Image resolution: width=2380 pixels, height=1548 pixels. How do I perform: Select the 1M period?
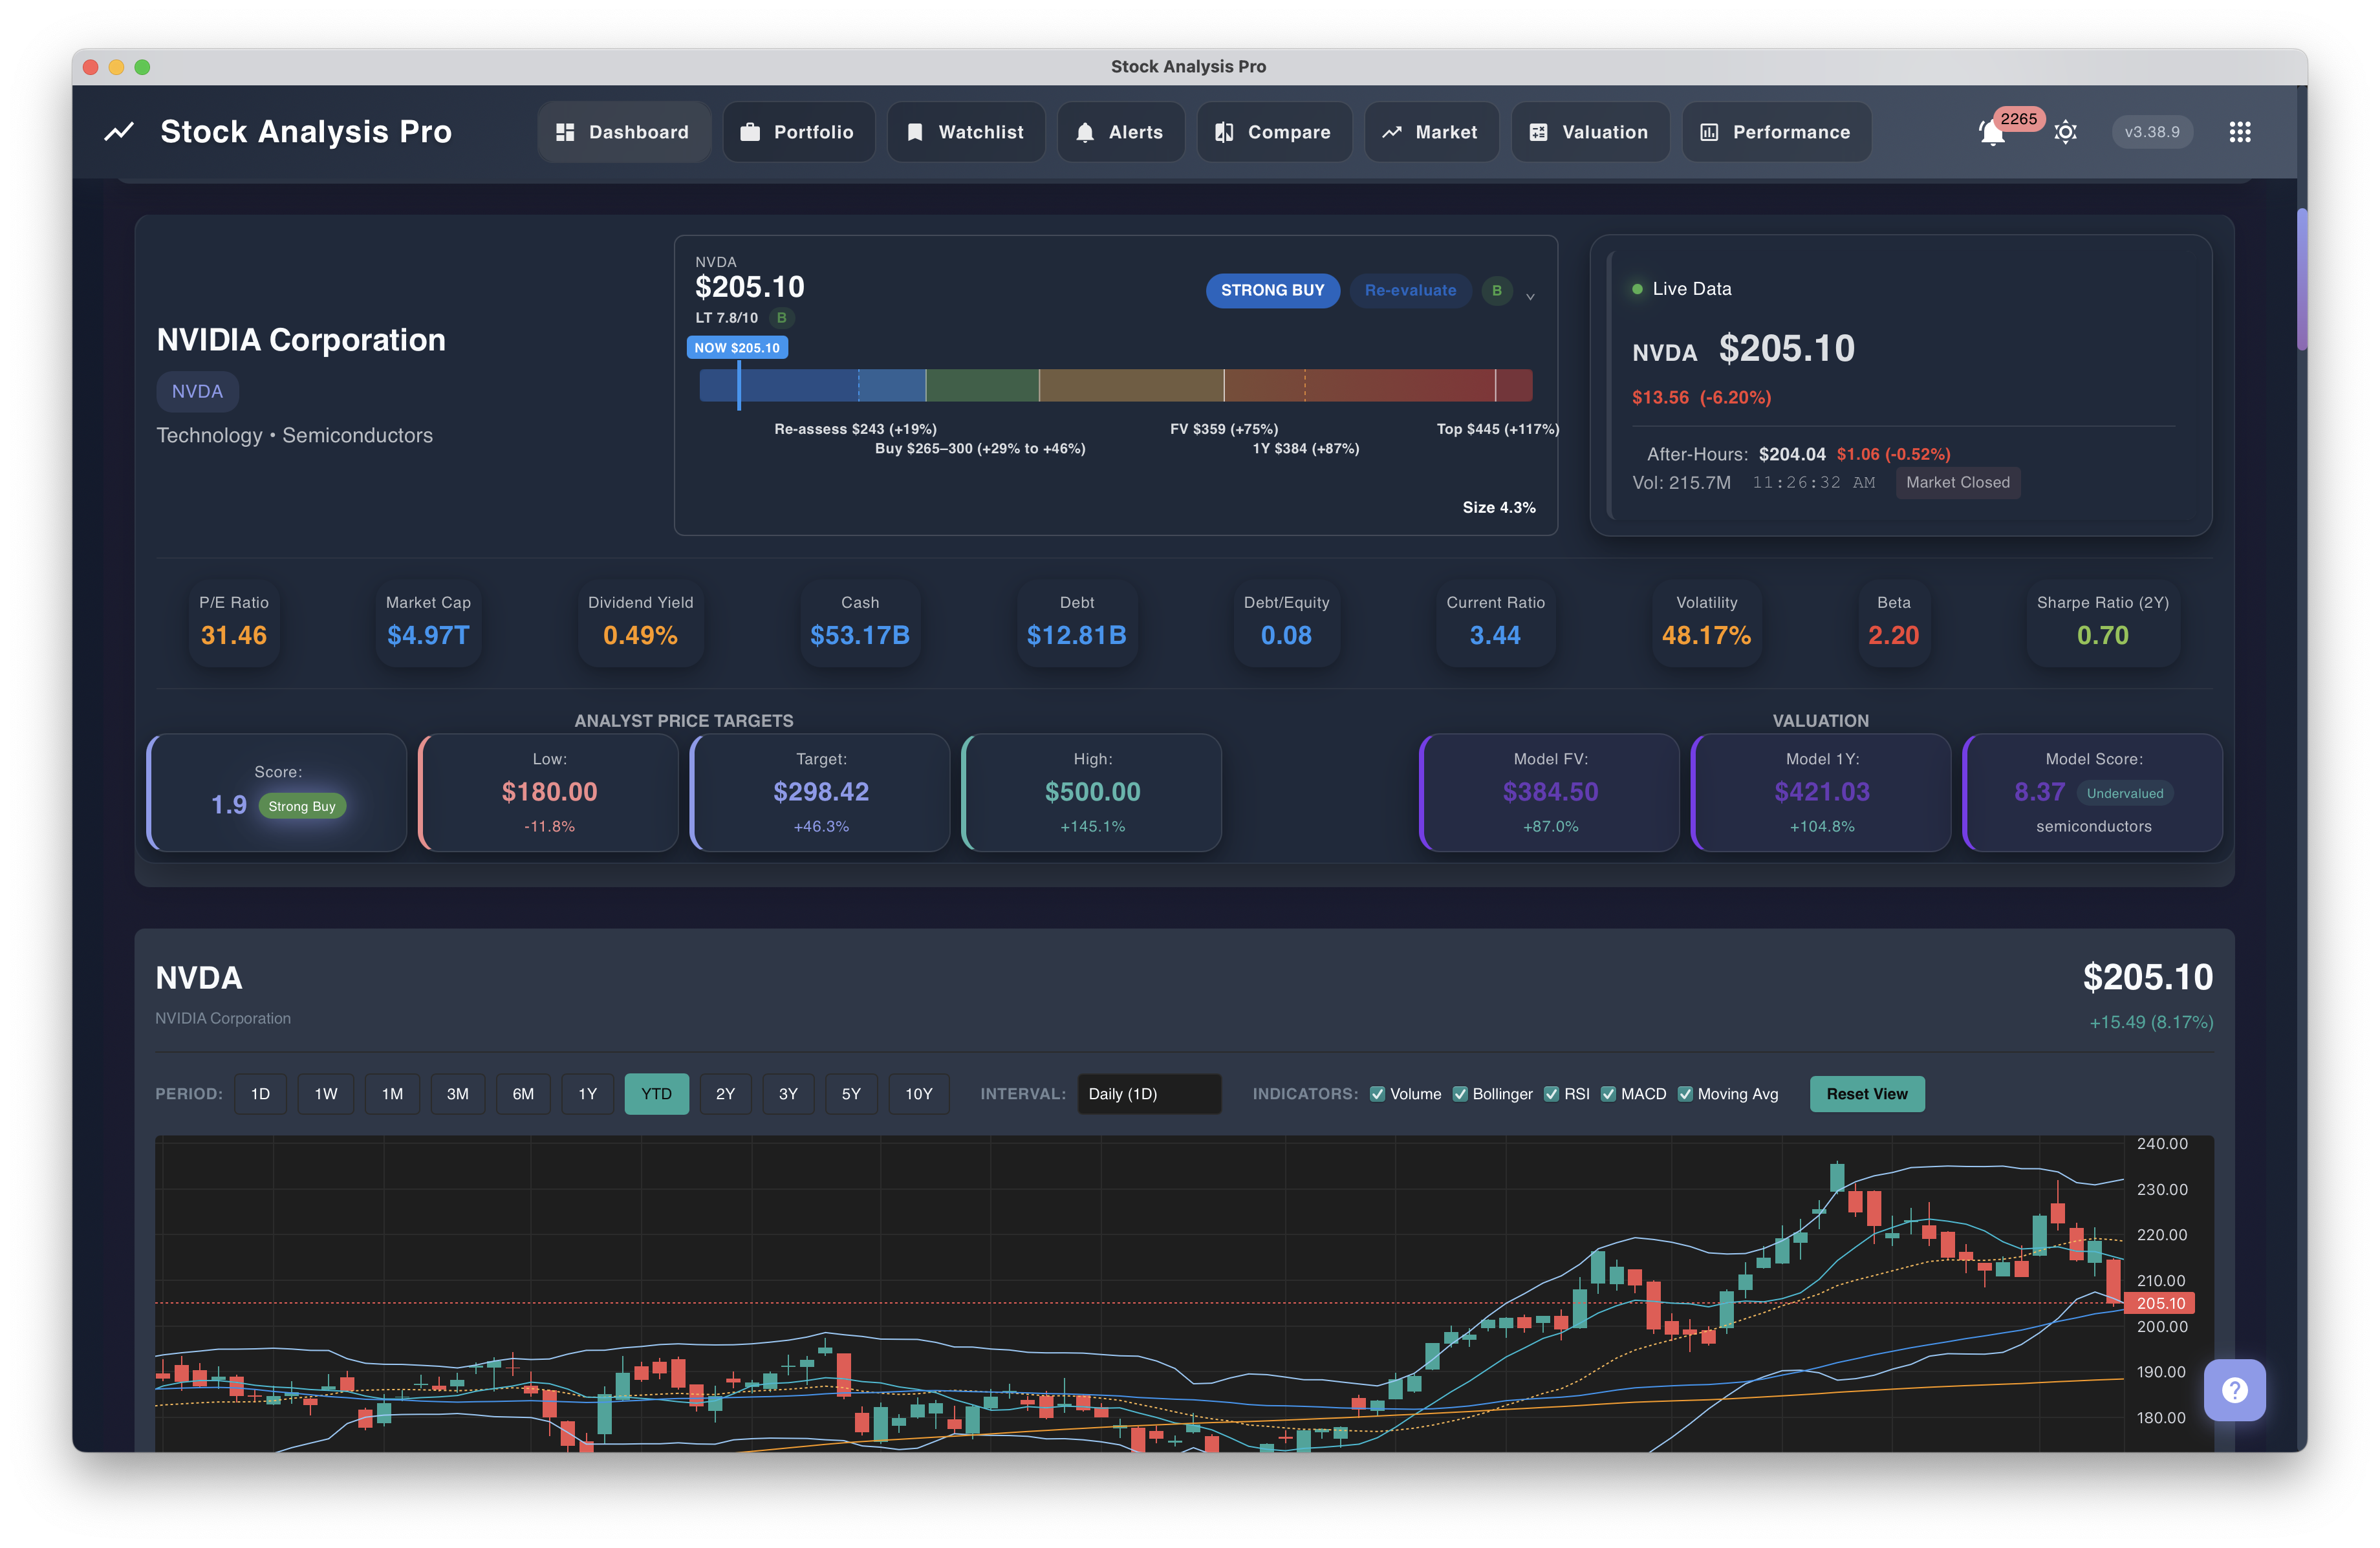[x=392, y=1094]
